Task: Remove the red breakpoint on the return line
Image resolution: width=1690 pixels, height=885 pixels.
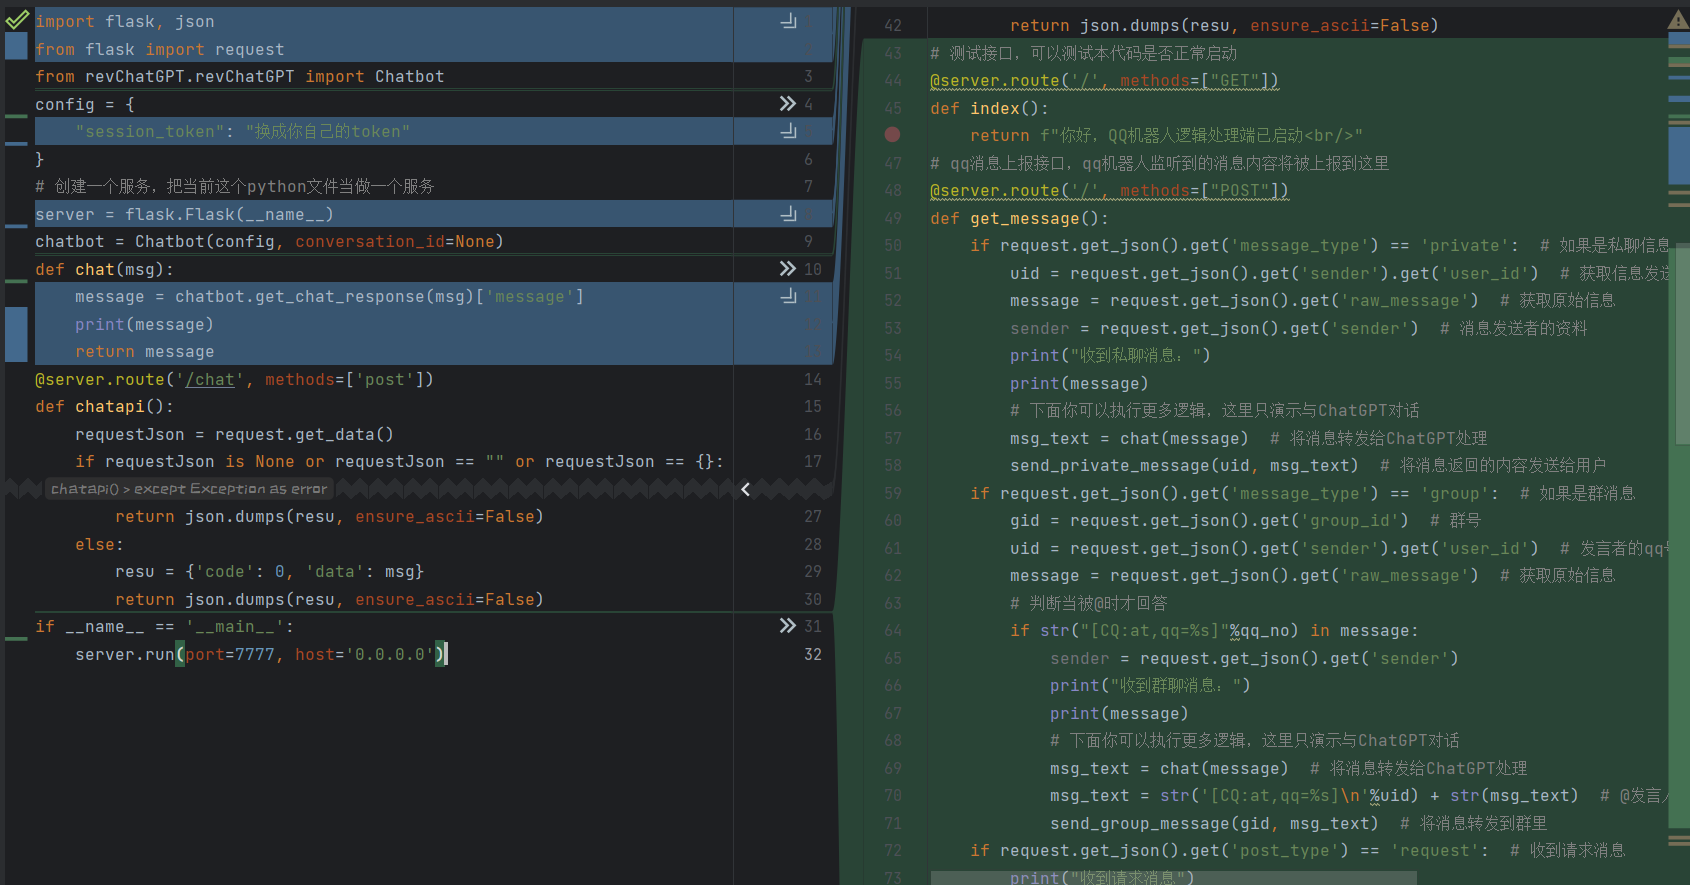Action: (892, 135)
